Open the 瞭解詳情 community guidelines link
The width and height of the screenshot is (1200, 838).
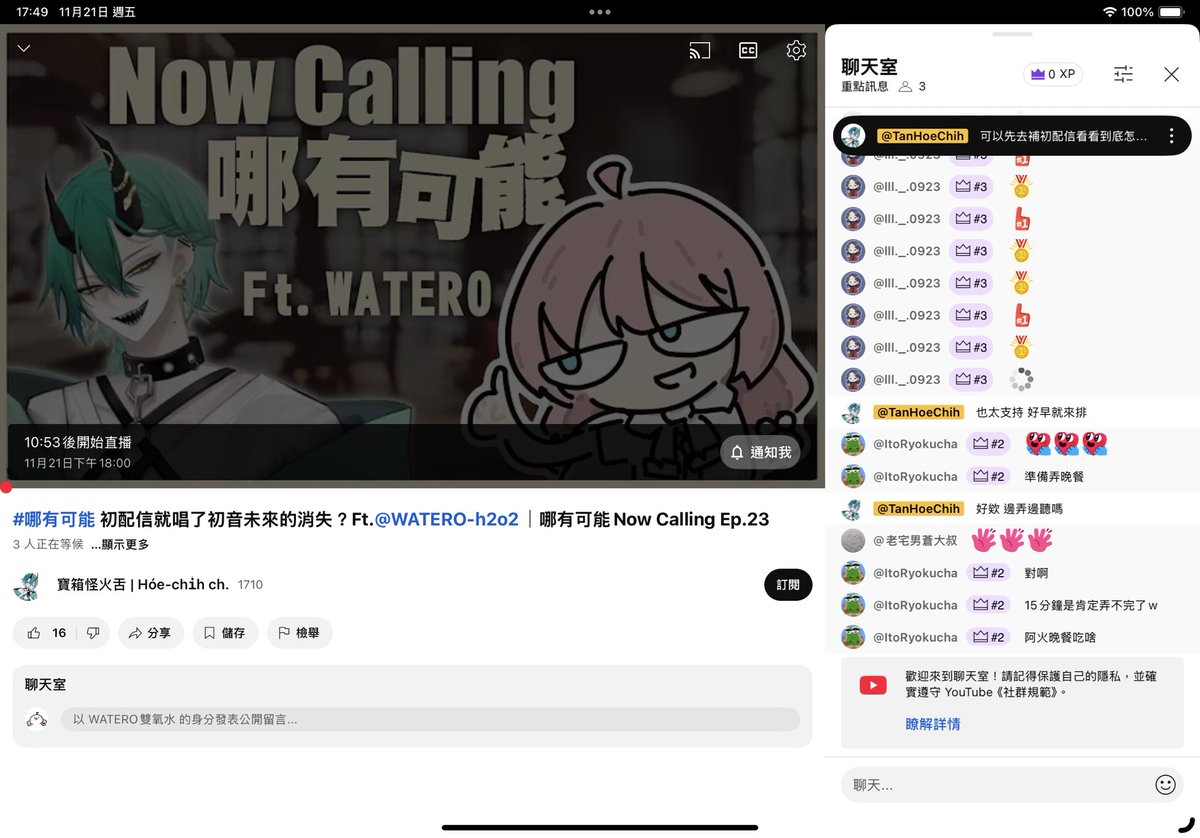pyautogui.click(x=932, y=722)
